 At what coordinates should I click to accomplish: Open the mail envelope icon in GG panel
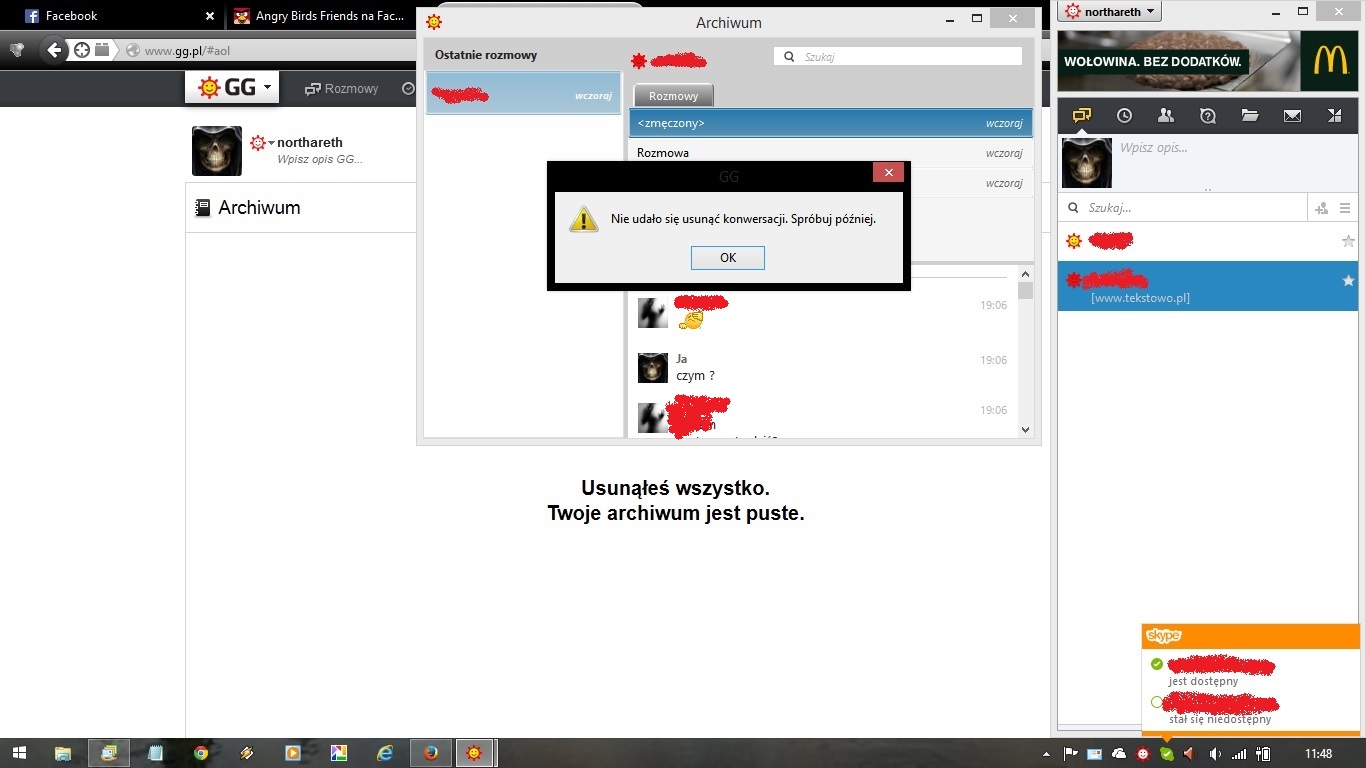point(1292,116)
